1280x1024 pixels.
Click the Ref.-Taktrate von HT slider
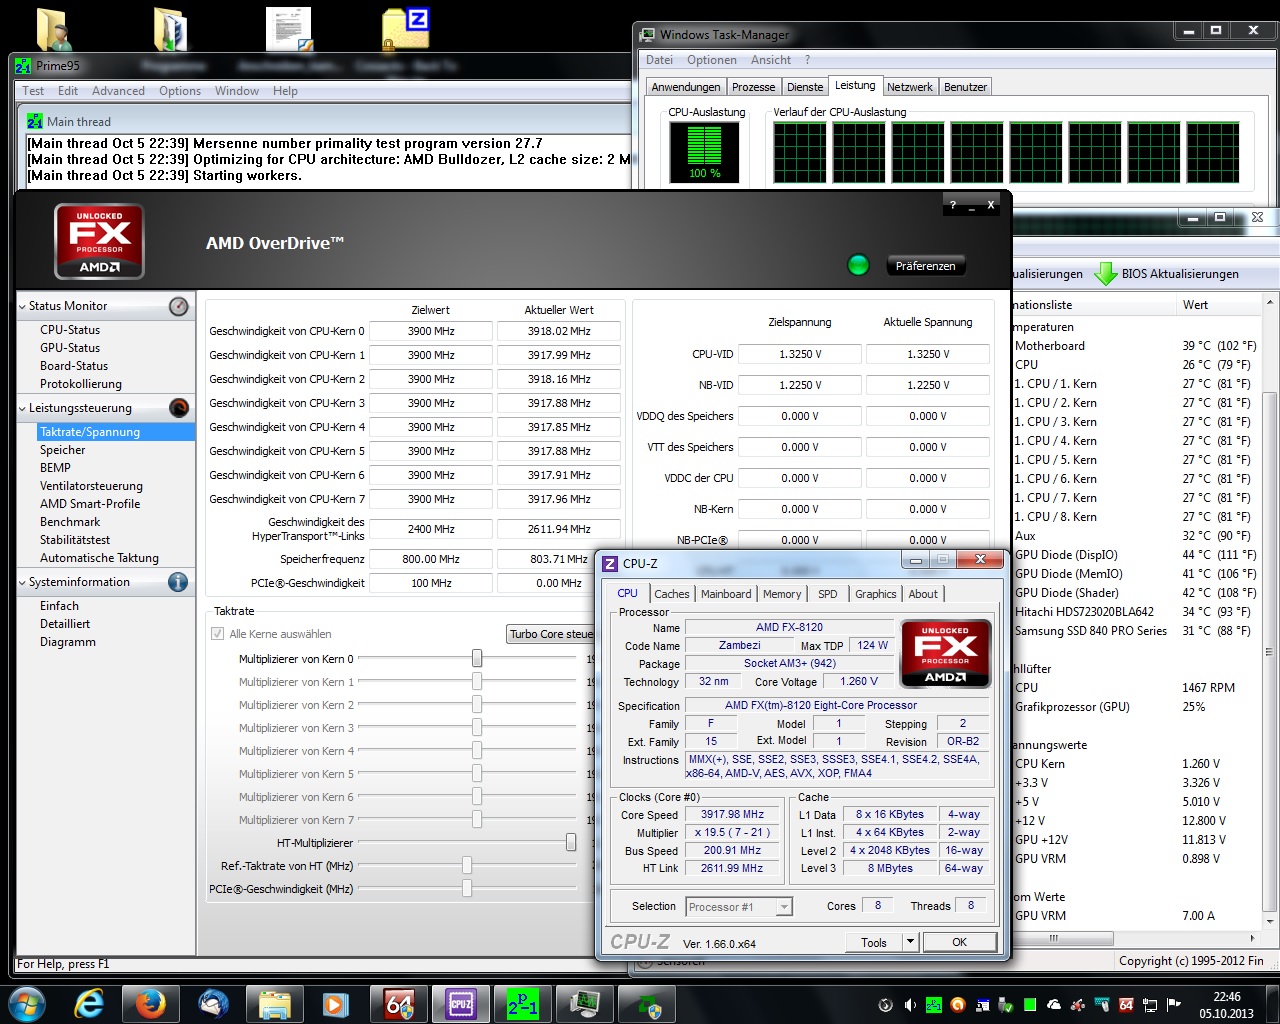tap(467, 865)
